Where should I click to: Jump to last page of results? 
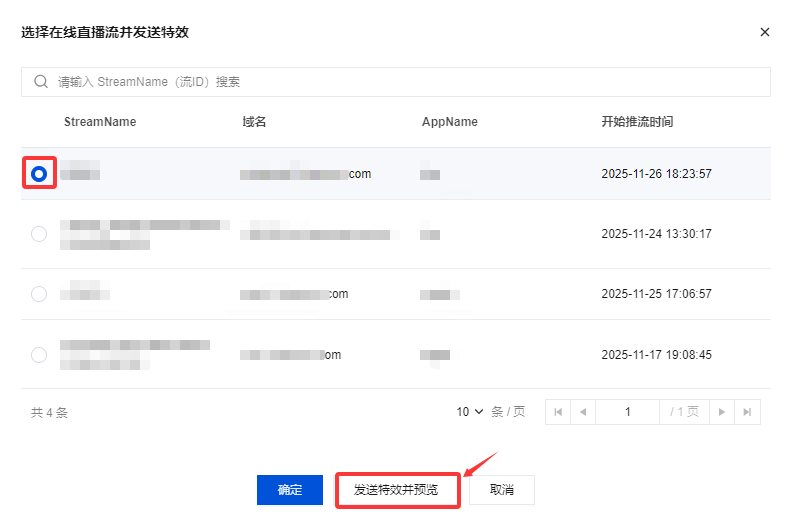[747, 412]
